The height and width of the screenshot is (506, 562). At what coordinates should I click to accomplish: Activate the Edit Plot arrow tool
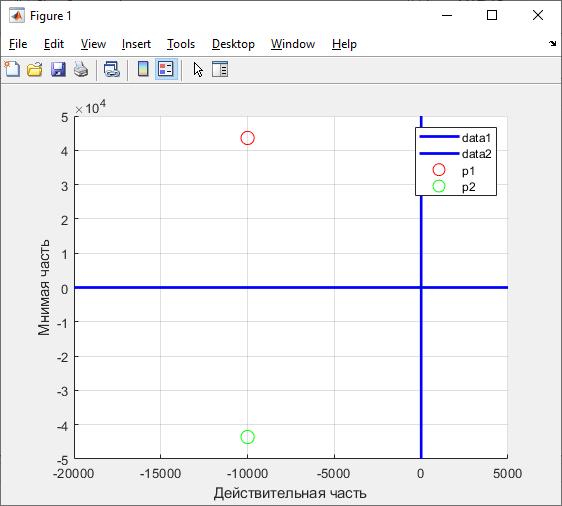(198, 69)
